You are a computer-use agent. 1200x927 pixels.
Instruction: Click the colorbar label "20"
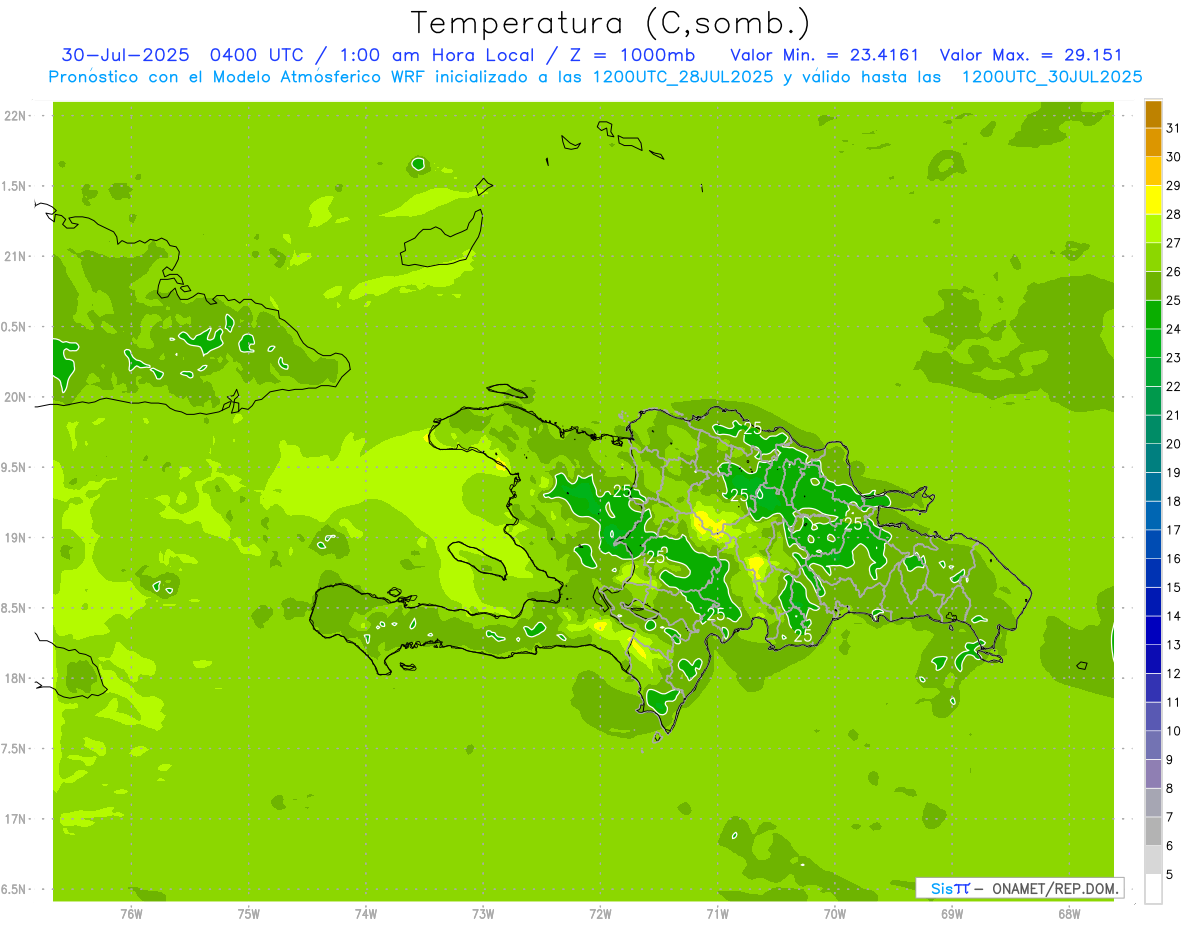pos(1173,444)
